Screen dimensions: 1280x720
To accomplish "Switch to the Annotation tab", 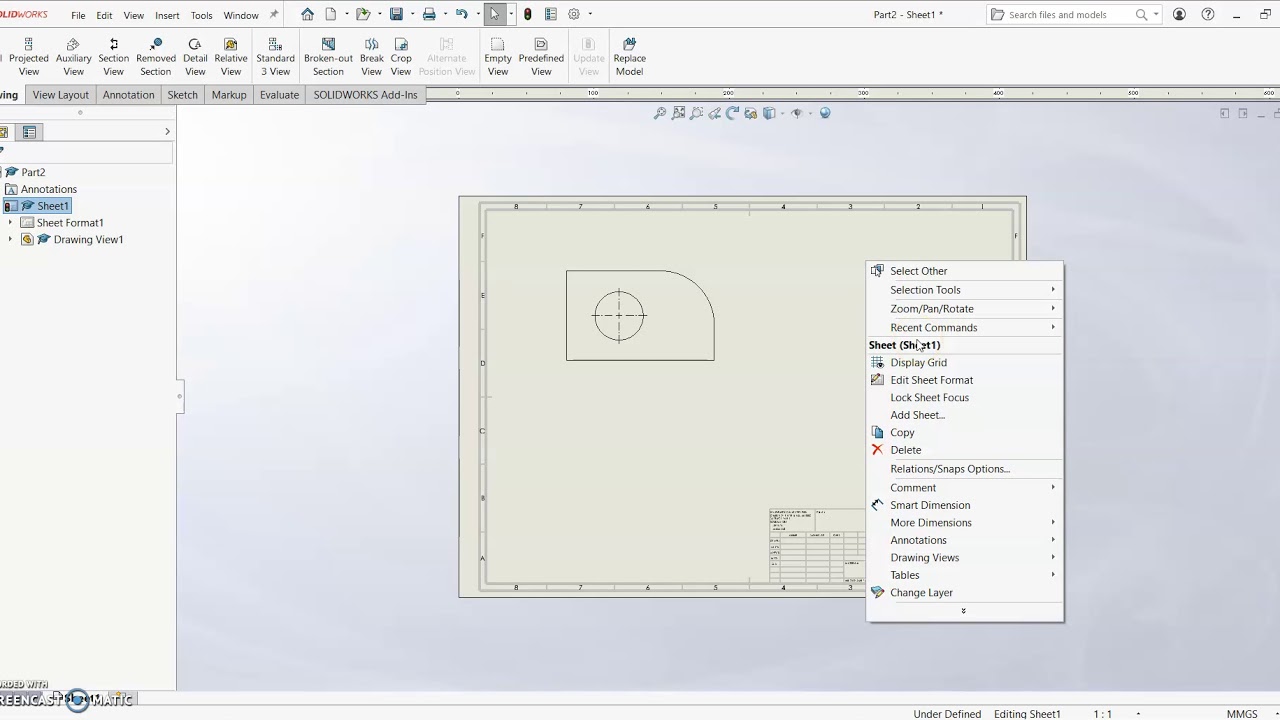I will click(x=128, y=95).
